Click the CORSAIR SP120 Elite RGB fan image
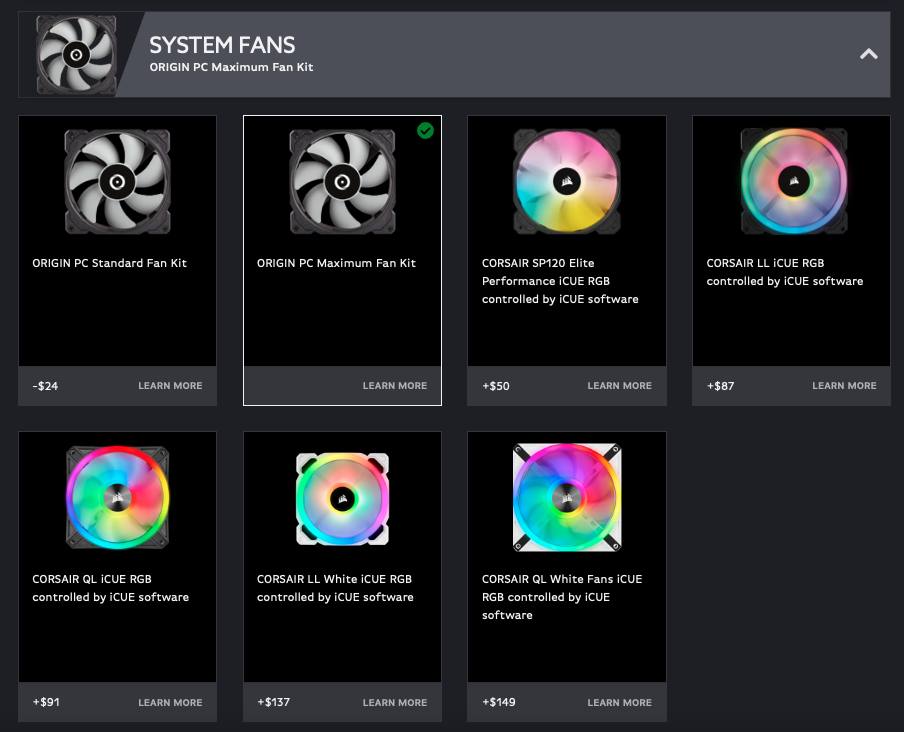 (567, 180)
